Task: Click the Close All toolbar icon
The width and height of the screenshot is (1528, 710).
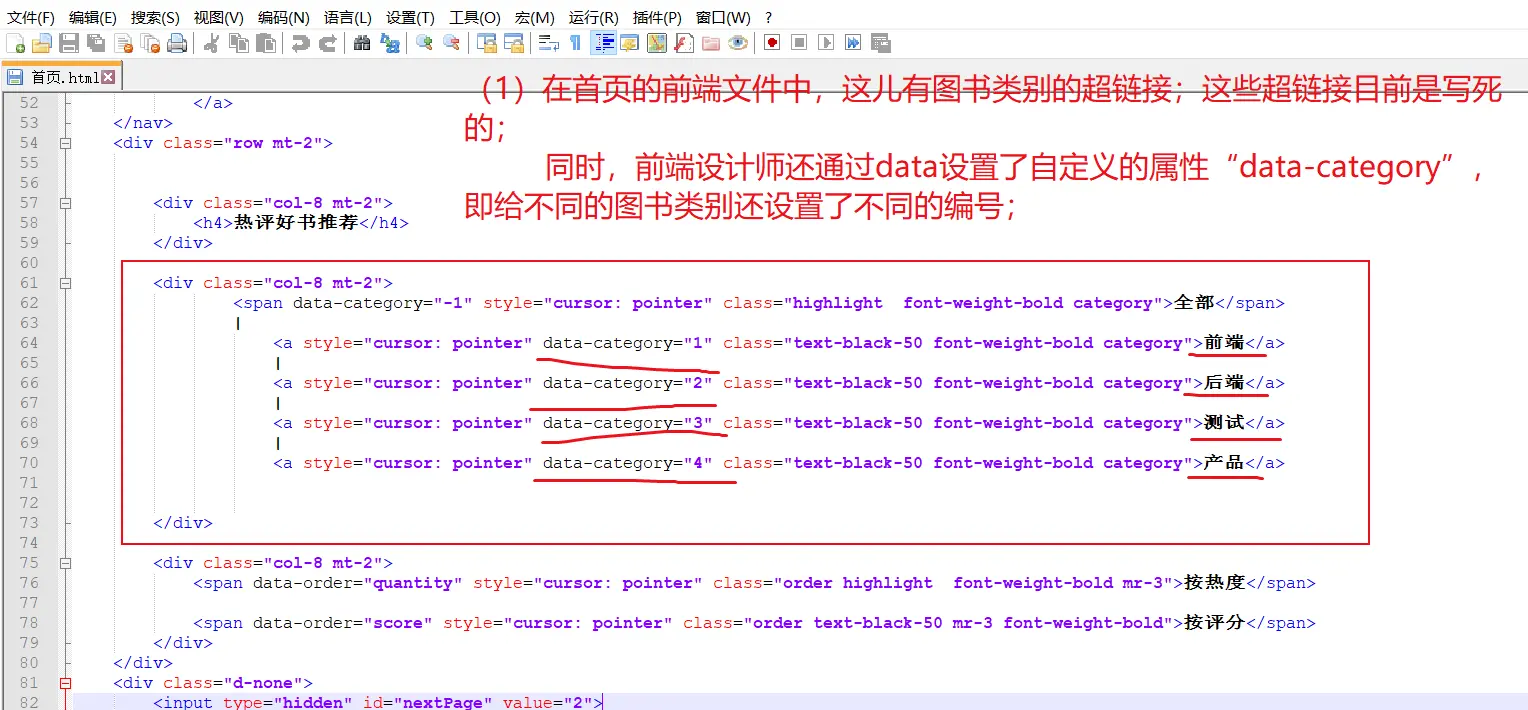Action: pyautogui.click(x=150, y=43)
